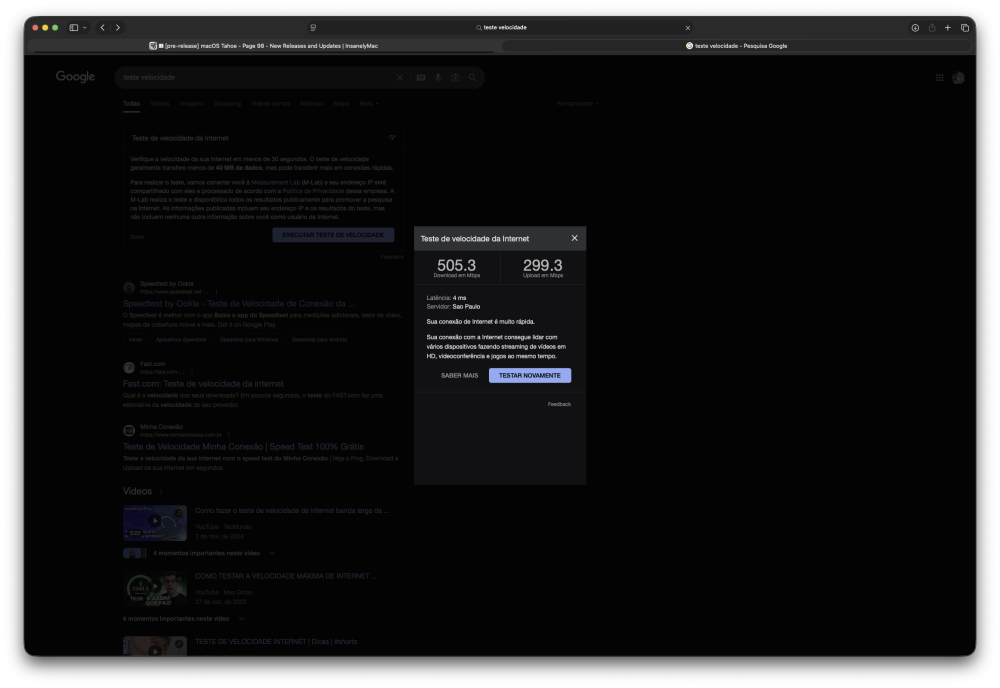The height and width of the screenshot is (688, 1000).
Task: Open the more options dots beside Vídeos heading
Action: pos(161,492)
